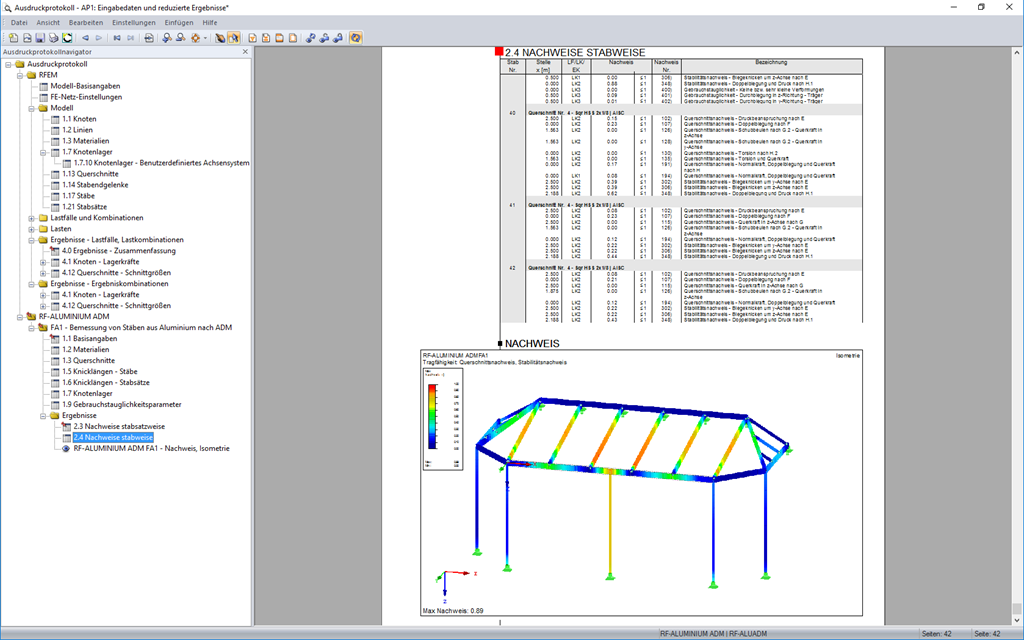
Task: Open dropdown arrow next to lifebuoy icon
Action: pos(205,38)
